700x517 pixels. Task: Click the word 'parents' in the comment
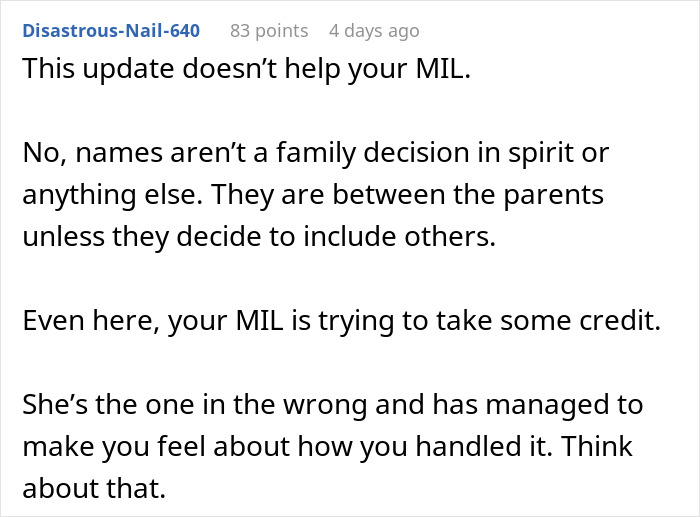554,196
